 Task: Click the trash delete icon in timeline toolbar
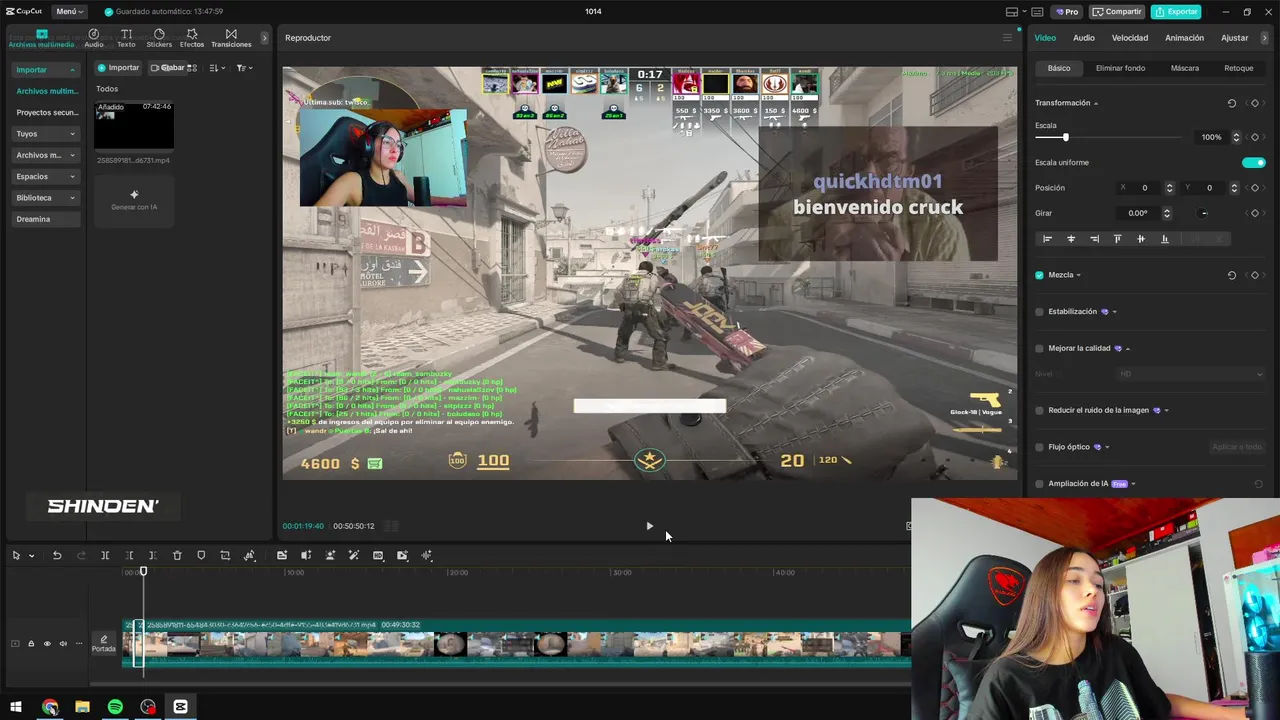click(177, 555)
